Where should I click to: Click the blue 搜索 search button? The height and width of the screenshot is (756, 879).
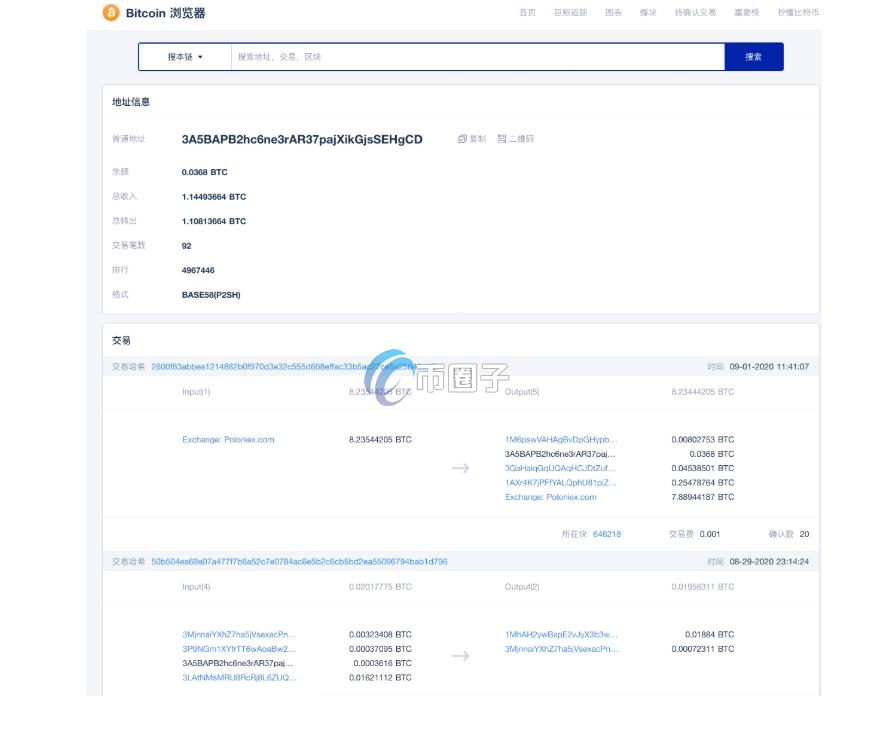pyautogui.click(x=753, y=57)
